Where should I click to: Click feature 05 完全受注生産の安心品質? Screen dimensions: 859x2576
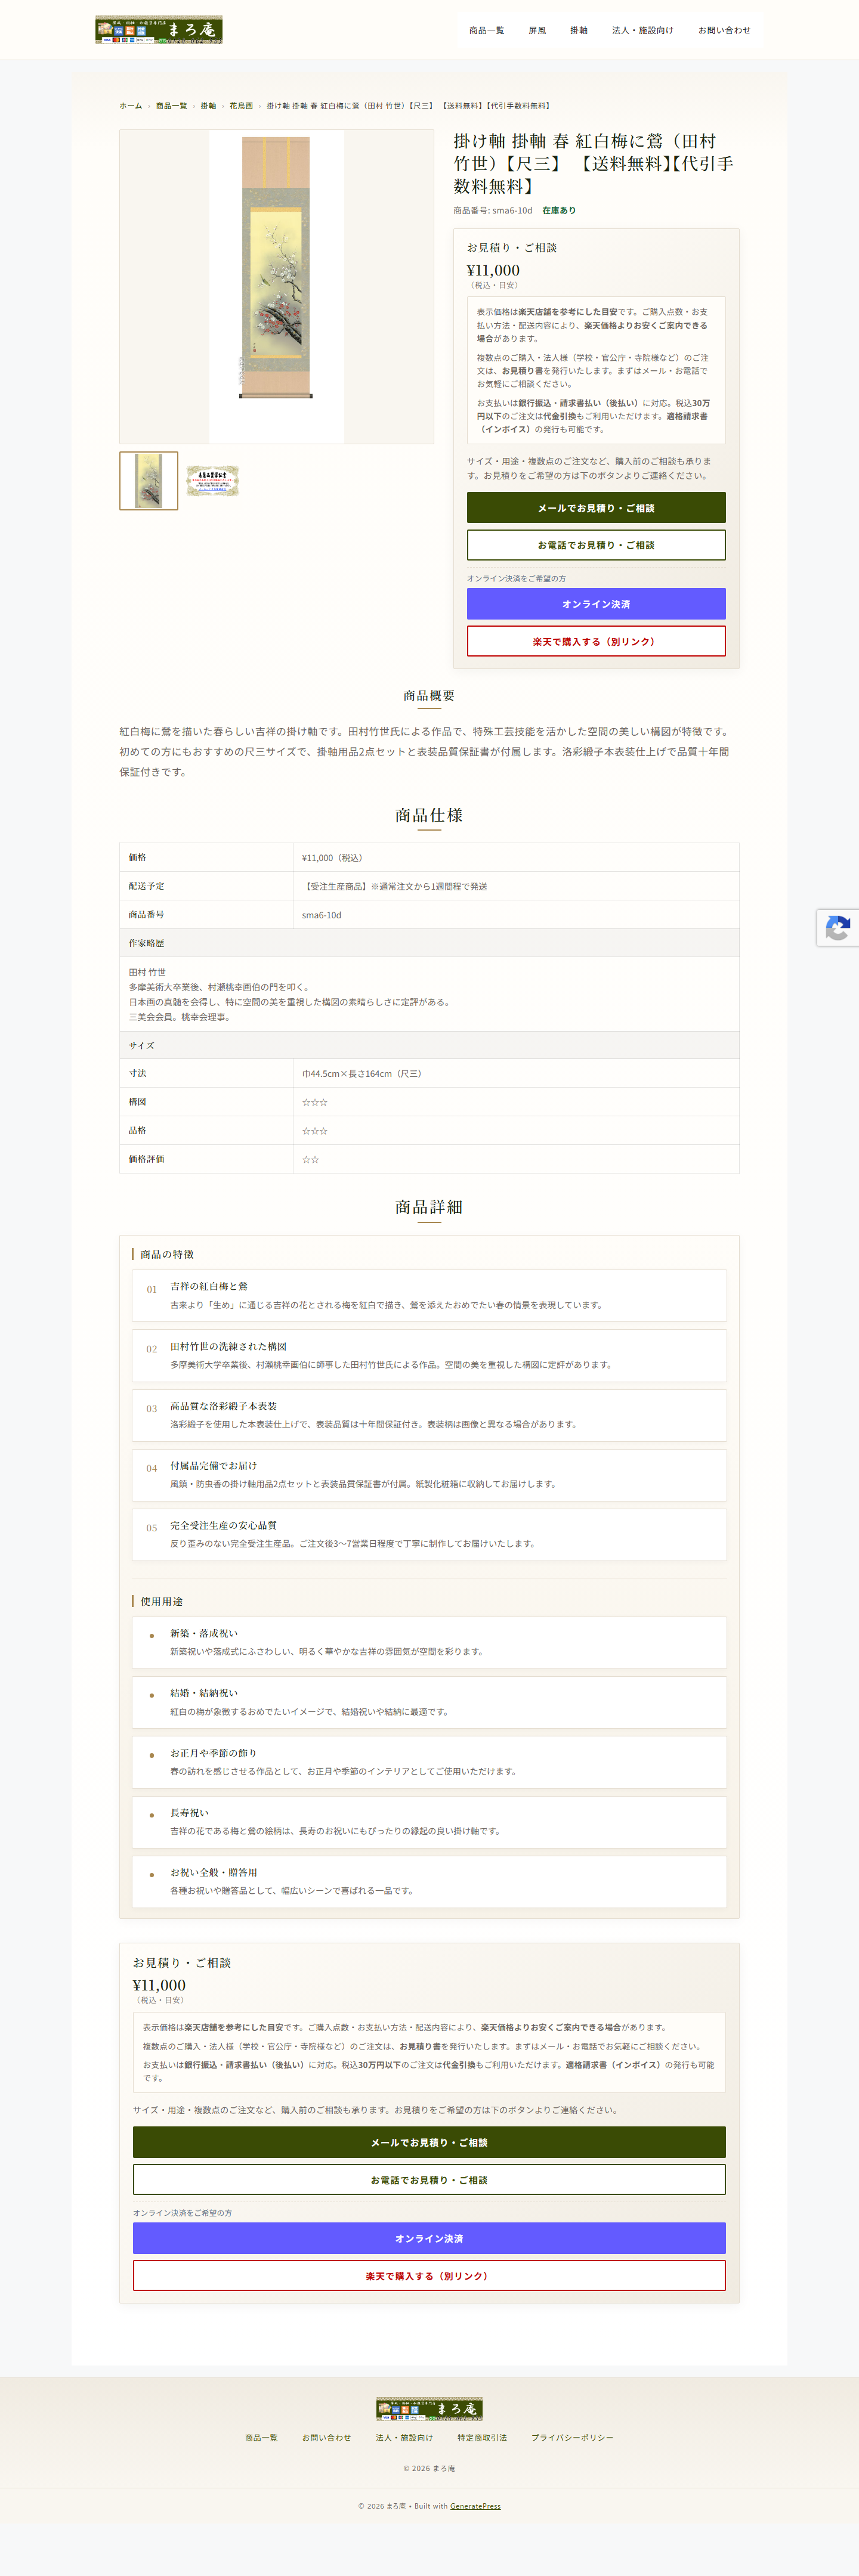pyautogui.click(x=429, y=1534)
